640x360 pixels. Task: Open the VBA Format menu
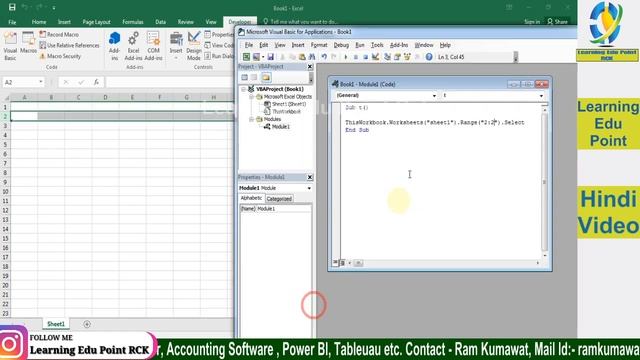click(319, 45)
